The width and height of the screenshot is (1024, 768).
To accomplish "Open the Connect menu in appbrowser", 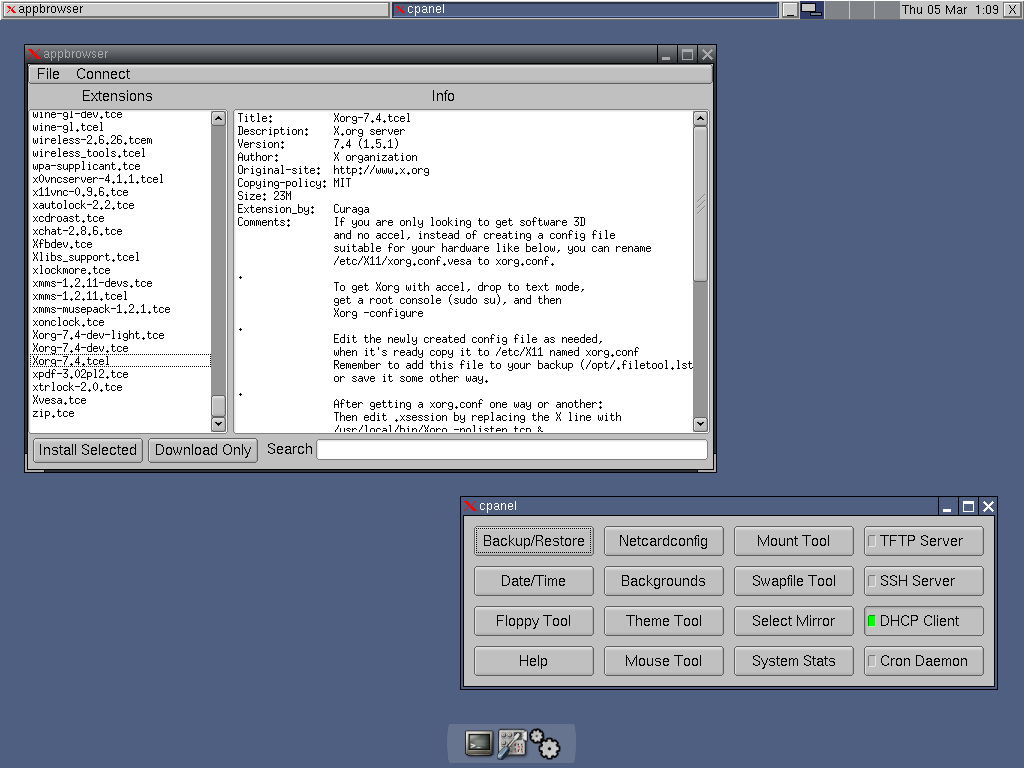I will tap(103, 74).
